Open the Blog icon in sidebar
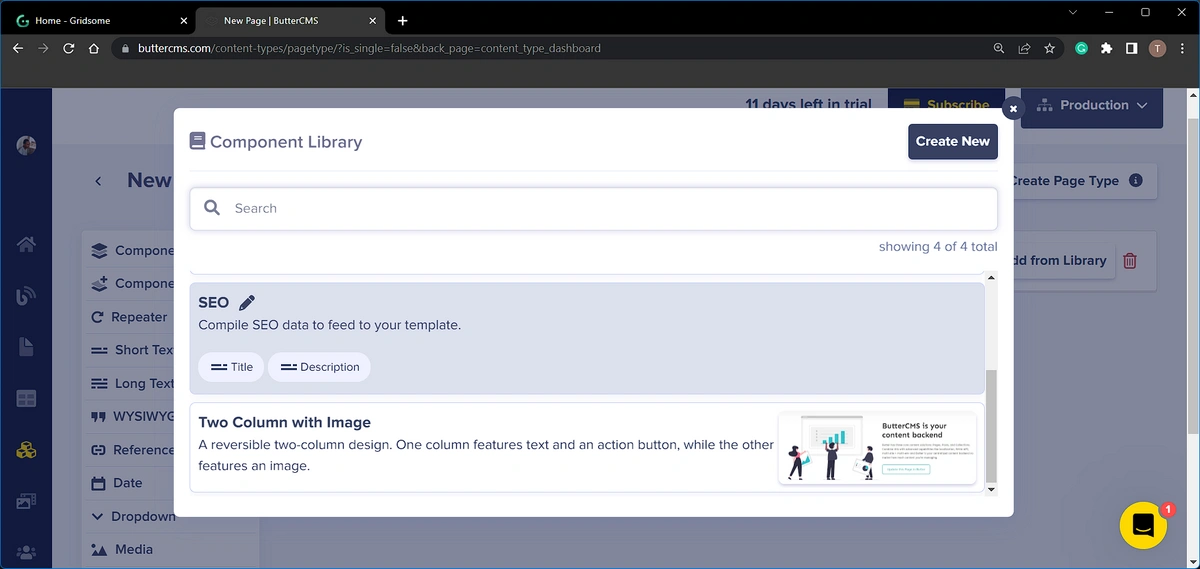This screenshot has width=1200, height=569. click(x=27, y=296)
